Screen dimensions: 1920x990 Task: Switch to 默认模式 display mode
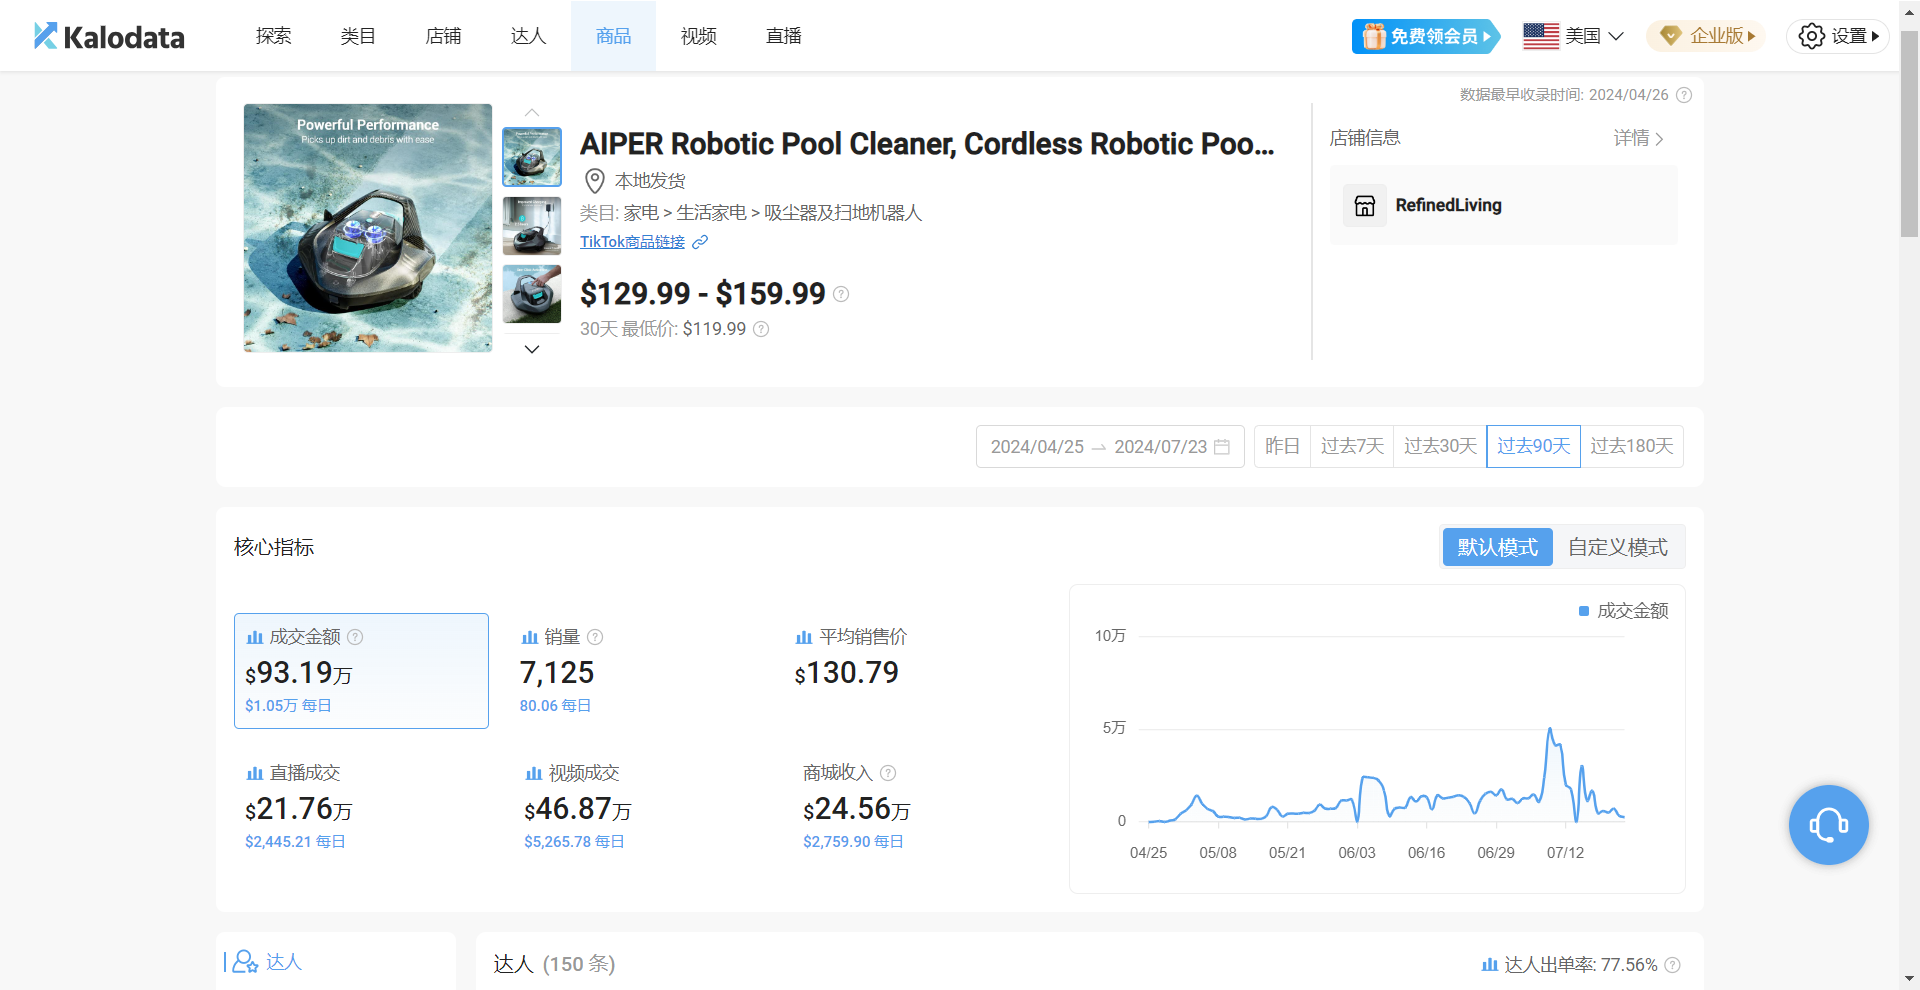coord(1497,547)
